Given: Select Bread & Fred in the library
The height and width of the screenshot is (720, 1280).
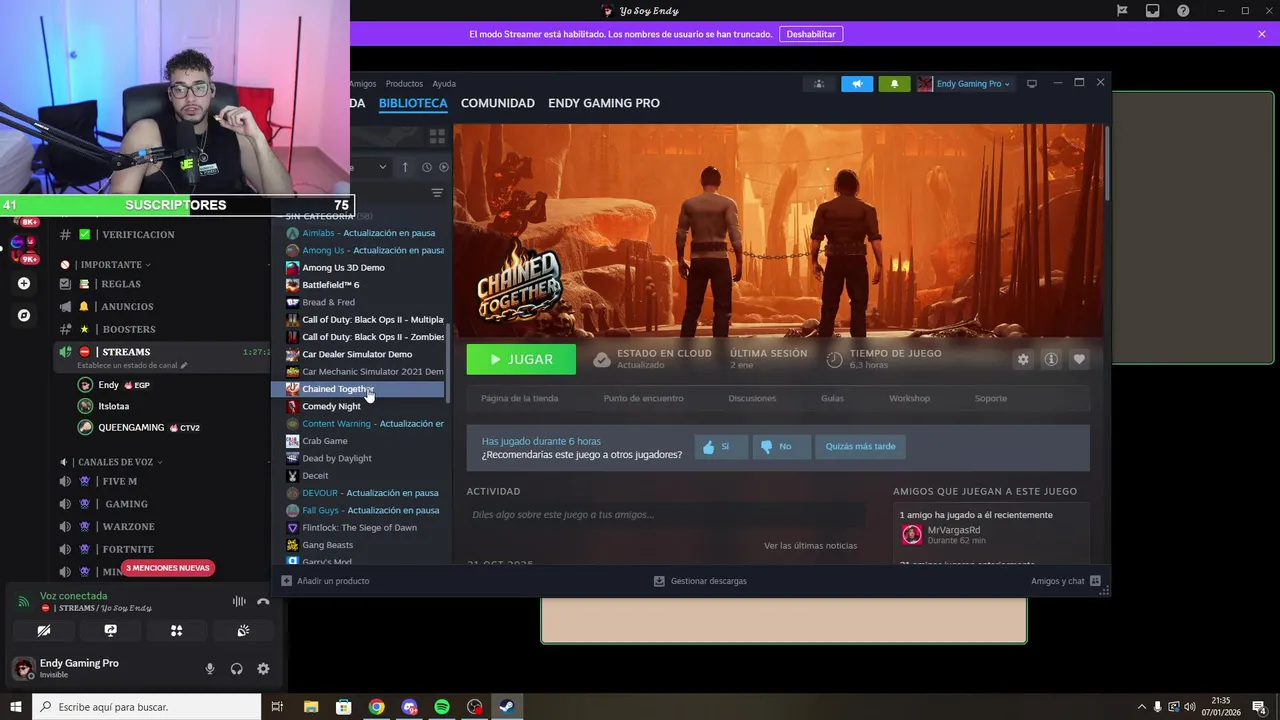Looking at the screenshot, I should click(364, 302).
